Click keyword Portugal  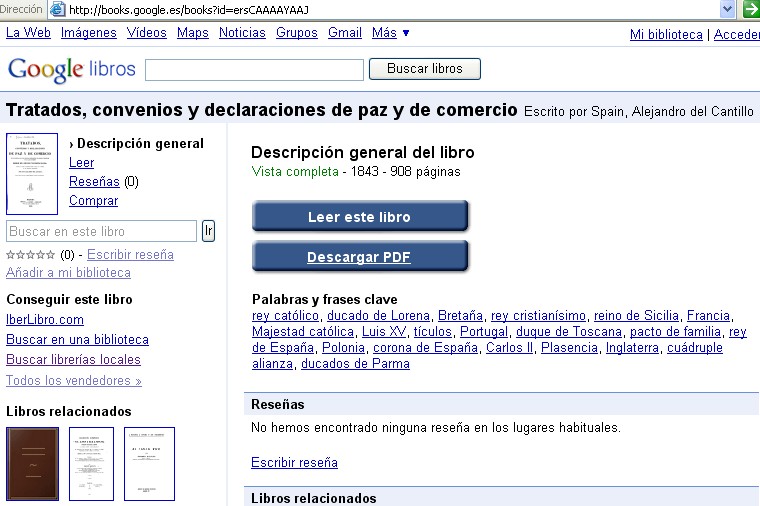(484, 332)
